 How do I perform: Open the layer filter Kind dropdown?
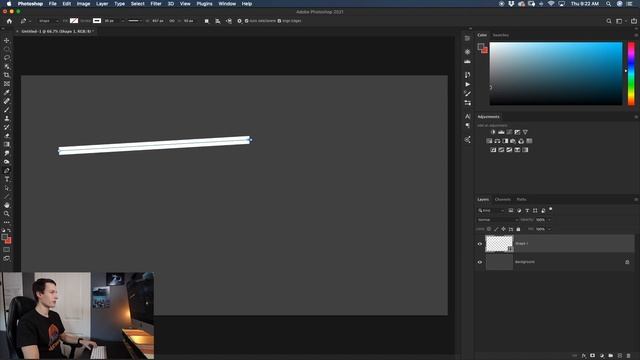tap(491, 211)
